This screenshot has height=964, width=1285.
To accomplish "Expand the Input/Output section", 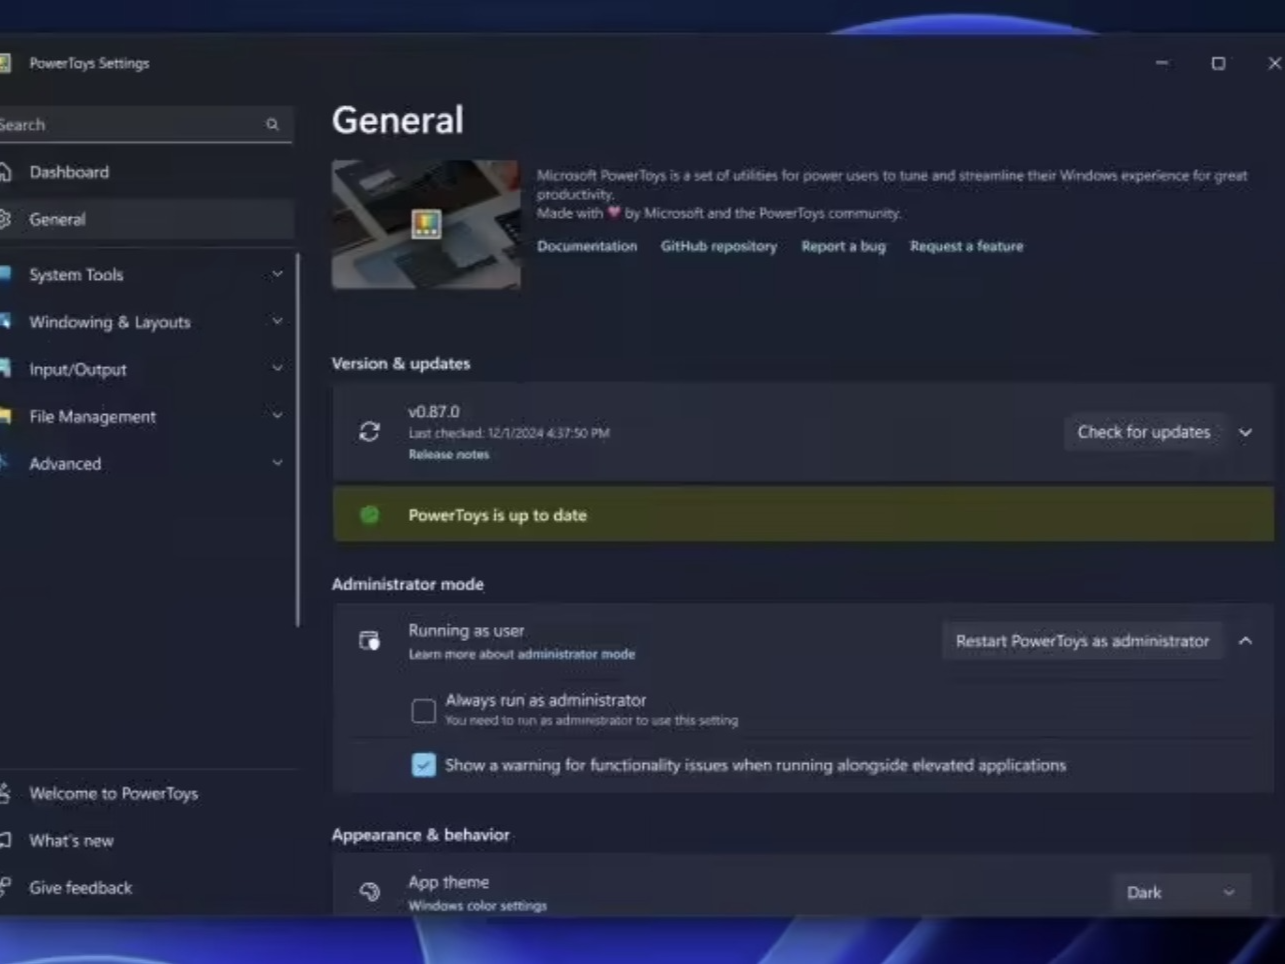I will (277, 368).
